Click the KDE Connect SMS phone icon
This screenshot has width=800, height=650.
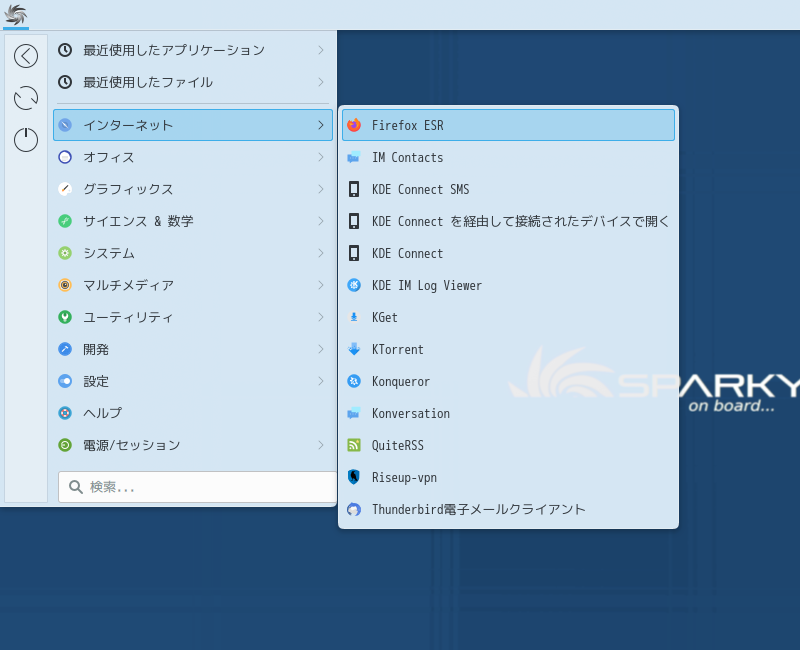pyautogui.click(x=354, y=189)
